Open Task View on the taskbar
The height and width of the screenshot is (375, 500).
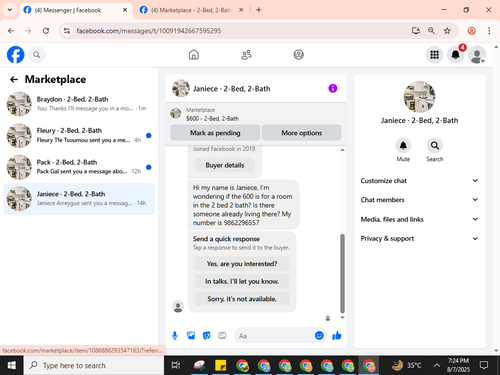pyautogui.click(x=176, y=365)
